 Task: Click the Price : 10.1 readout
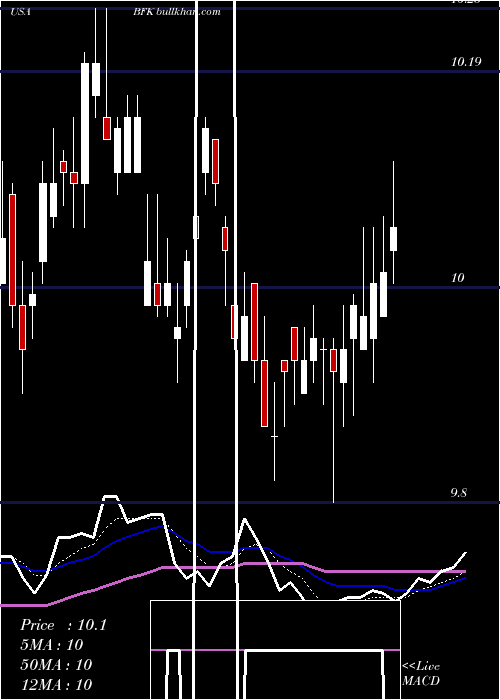[x=63, y=625]
